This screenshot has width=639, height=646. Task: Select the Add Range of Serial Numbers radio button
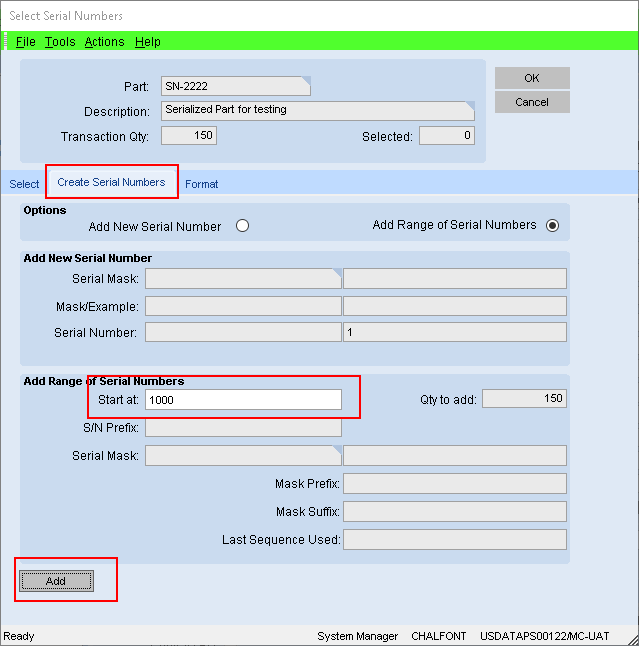[x=552, y=225]
